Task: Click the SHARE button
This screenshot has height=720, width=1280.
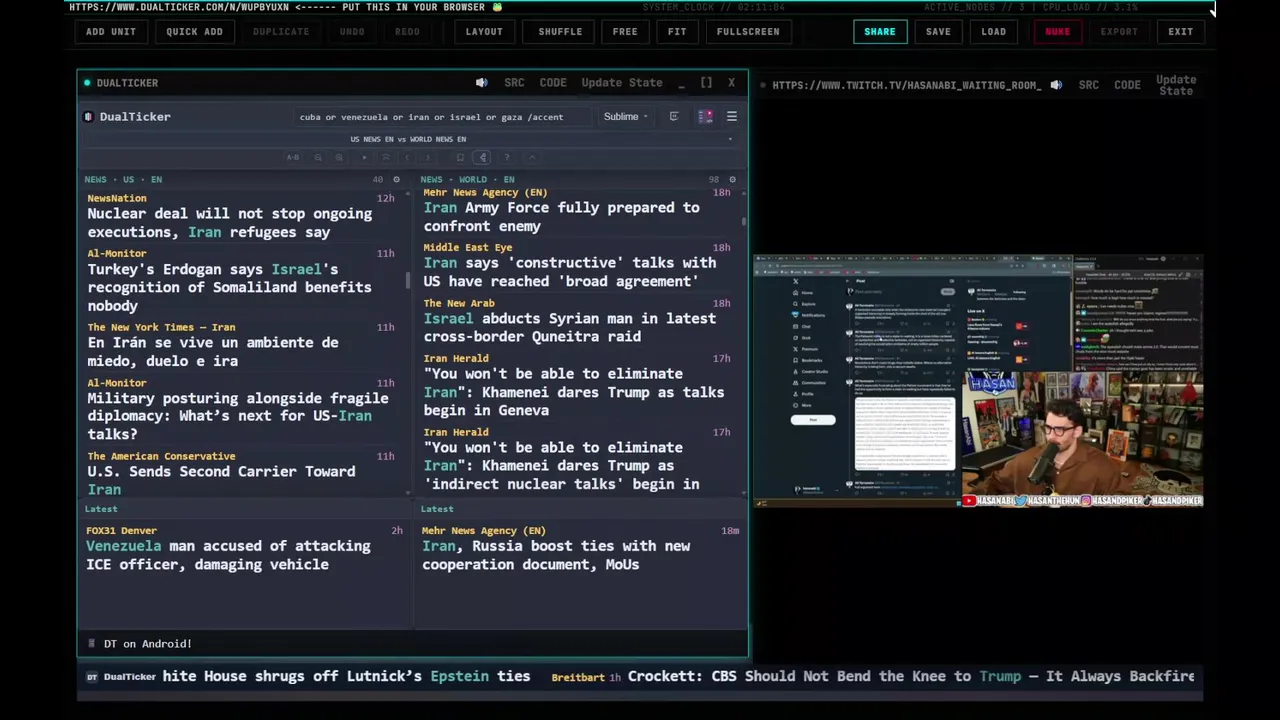Action: 880,31
